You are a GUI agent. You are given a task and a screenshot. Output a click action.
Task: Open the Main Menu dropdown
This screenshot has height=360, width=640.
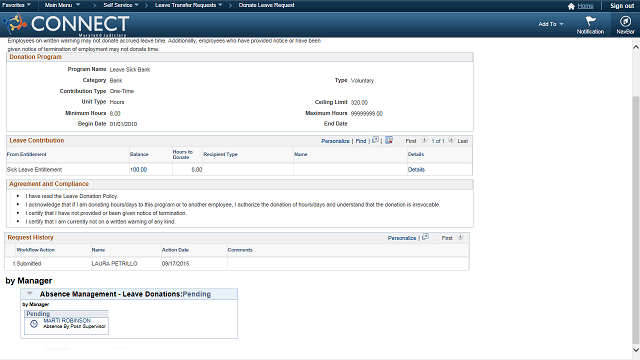click(62, 5)
